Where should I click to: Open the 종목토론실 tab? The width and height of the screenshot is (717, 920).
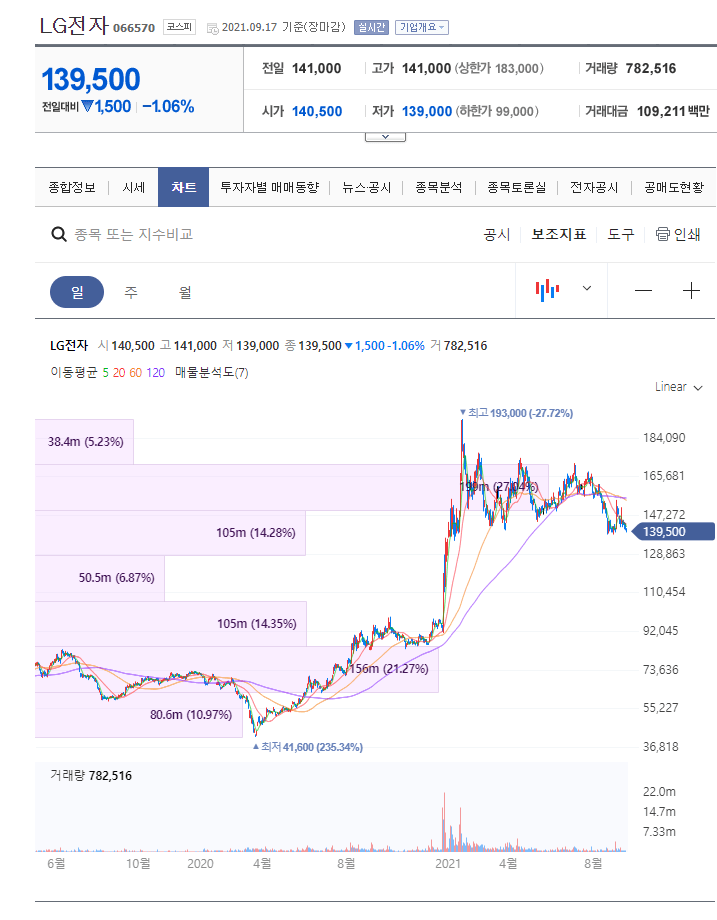click(x=516, y=187)
